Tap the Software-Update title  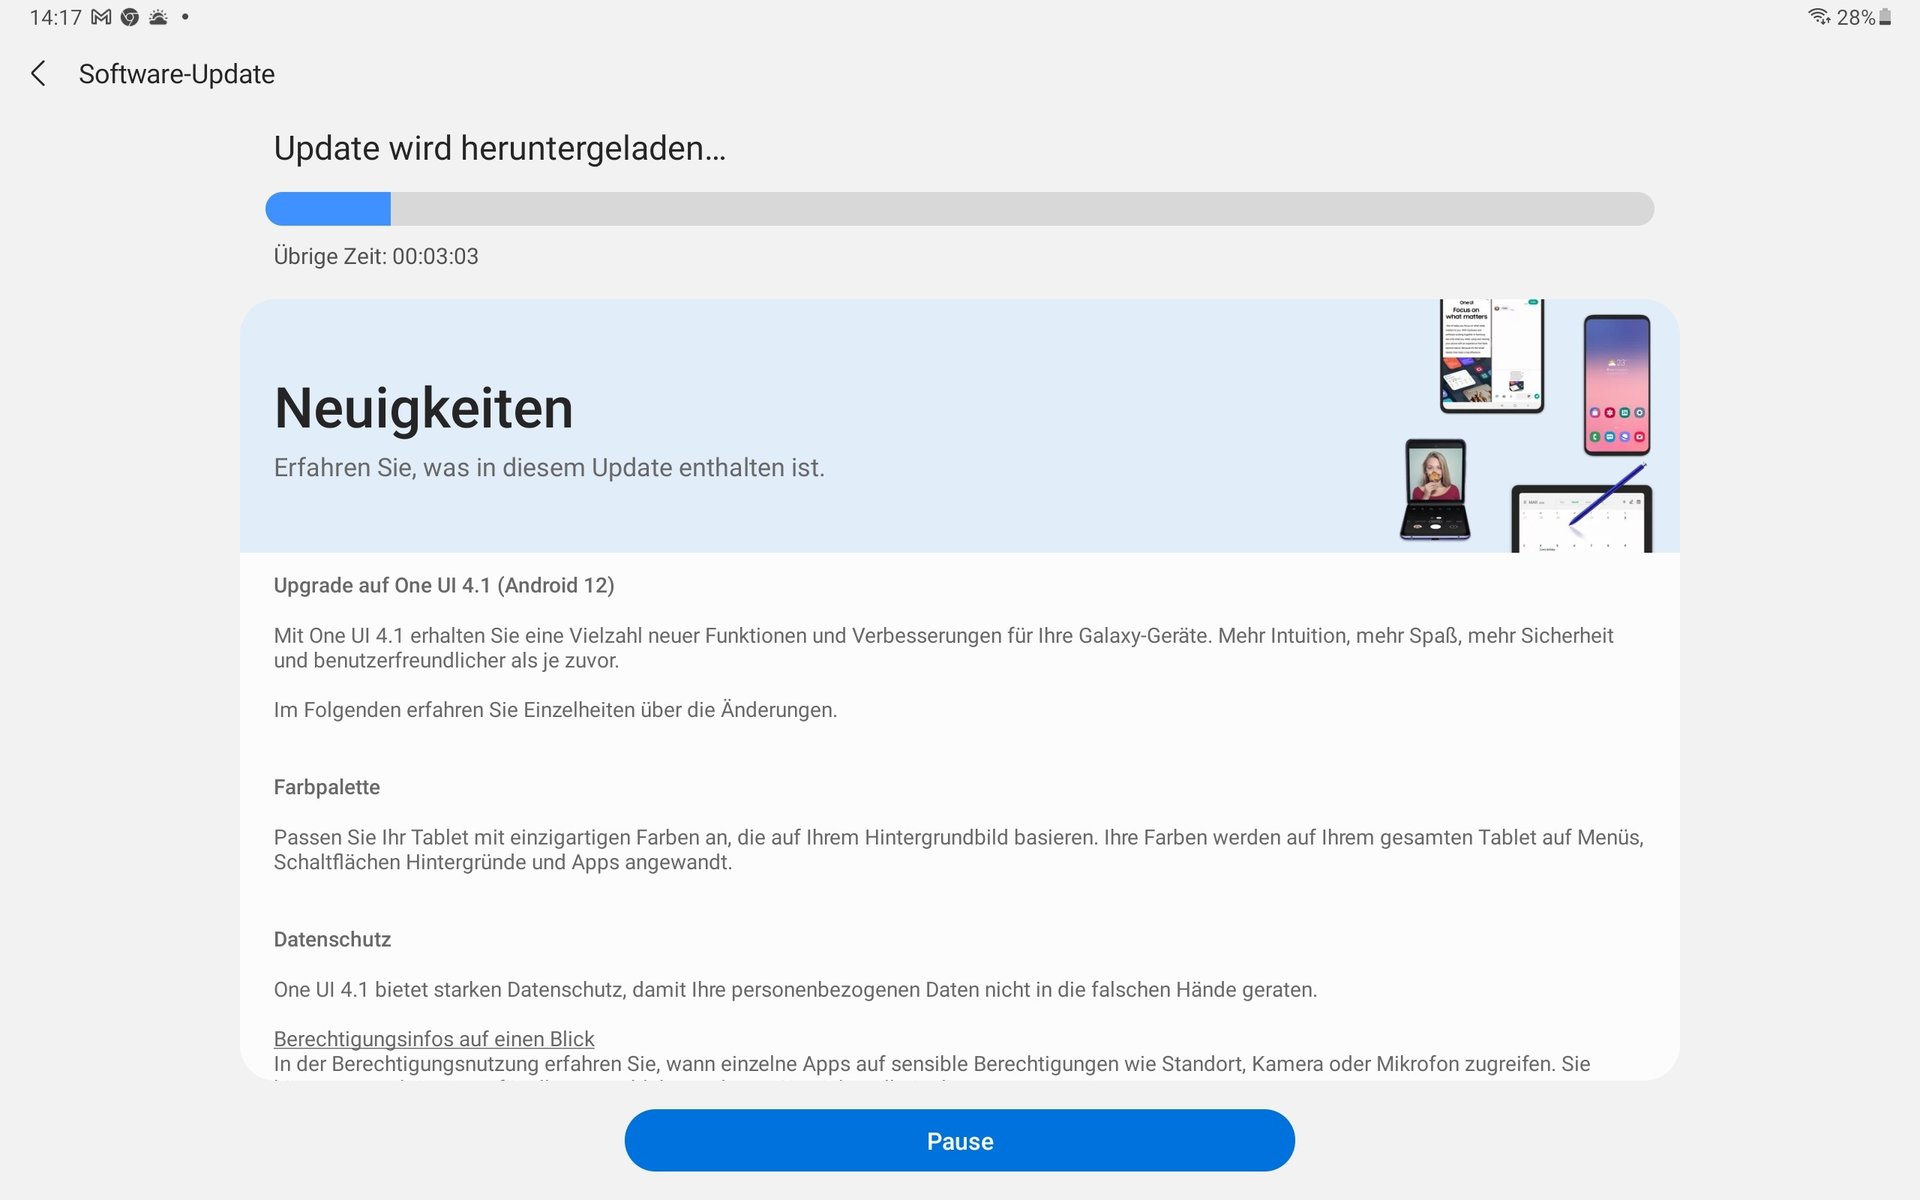coord(177,74)
